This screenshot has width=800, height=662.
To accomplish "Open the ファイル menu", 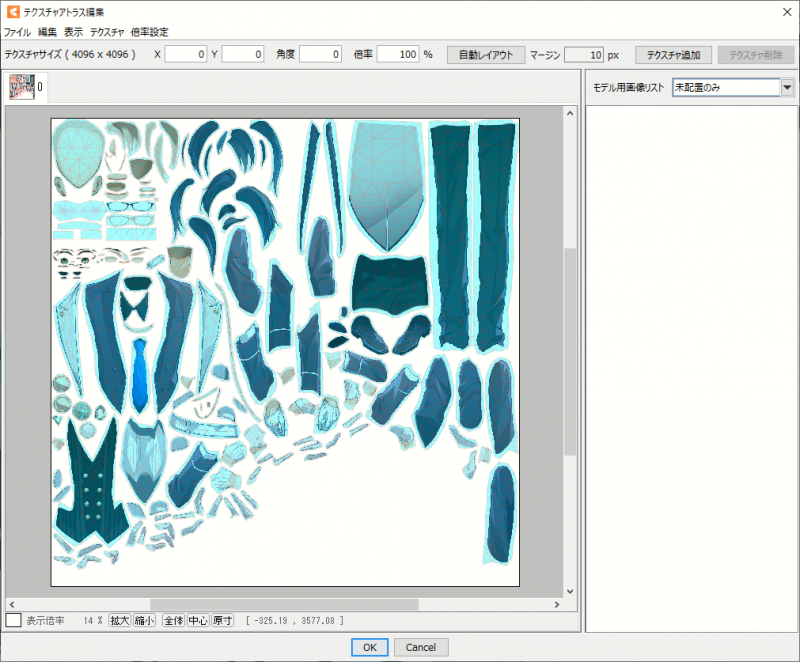I will tap(17, 32).
